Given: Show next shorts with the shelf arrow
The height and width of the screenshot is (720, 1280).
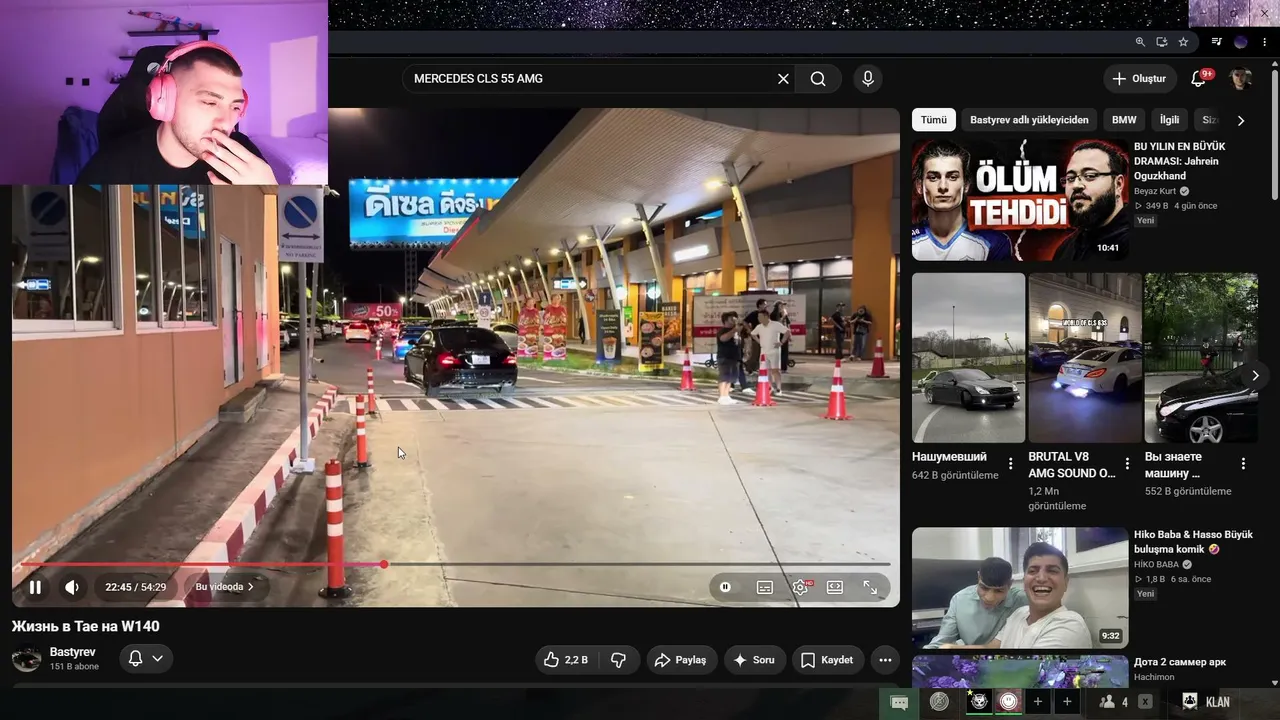Looking at the screenshot, I should click(x=1255, y=376).
